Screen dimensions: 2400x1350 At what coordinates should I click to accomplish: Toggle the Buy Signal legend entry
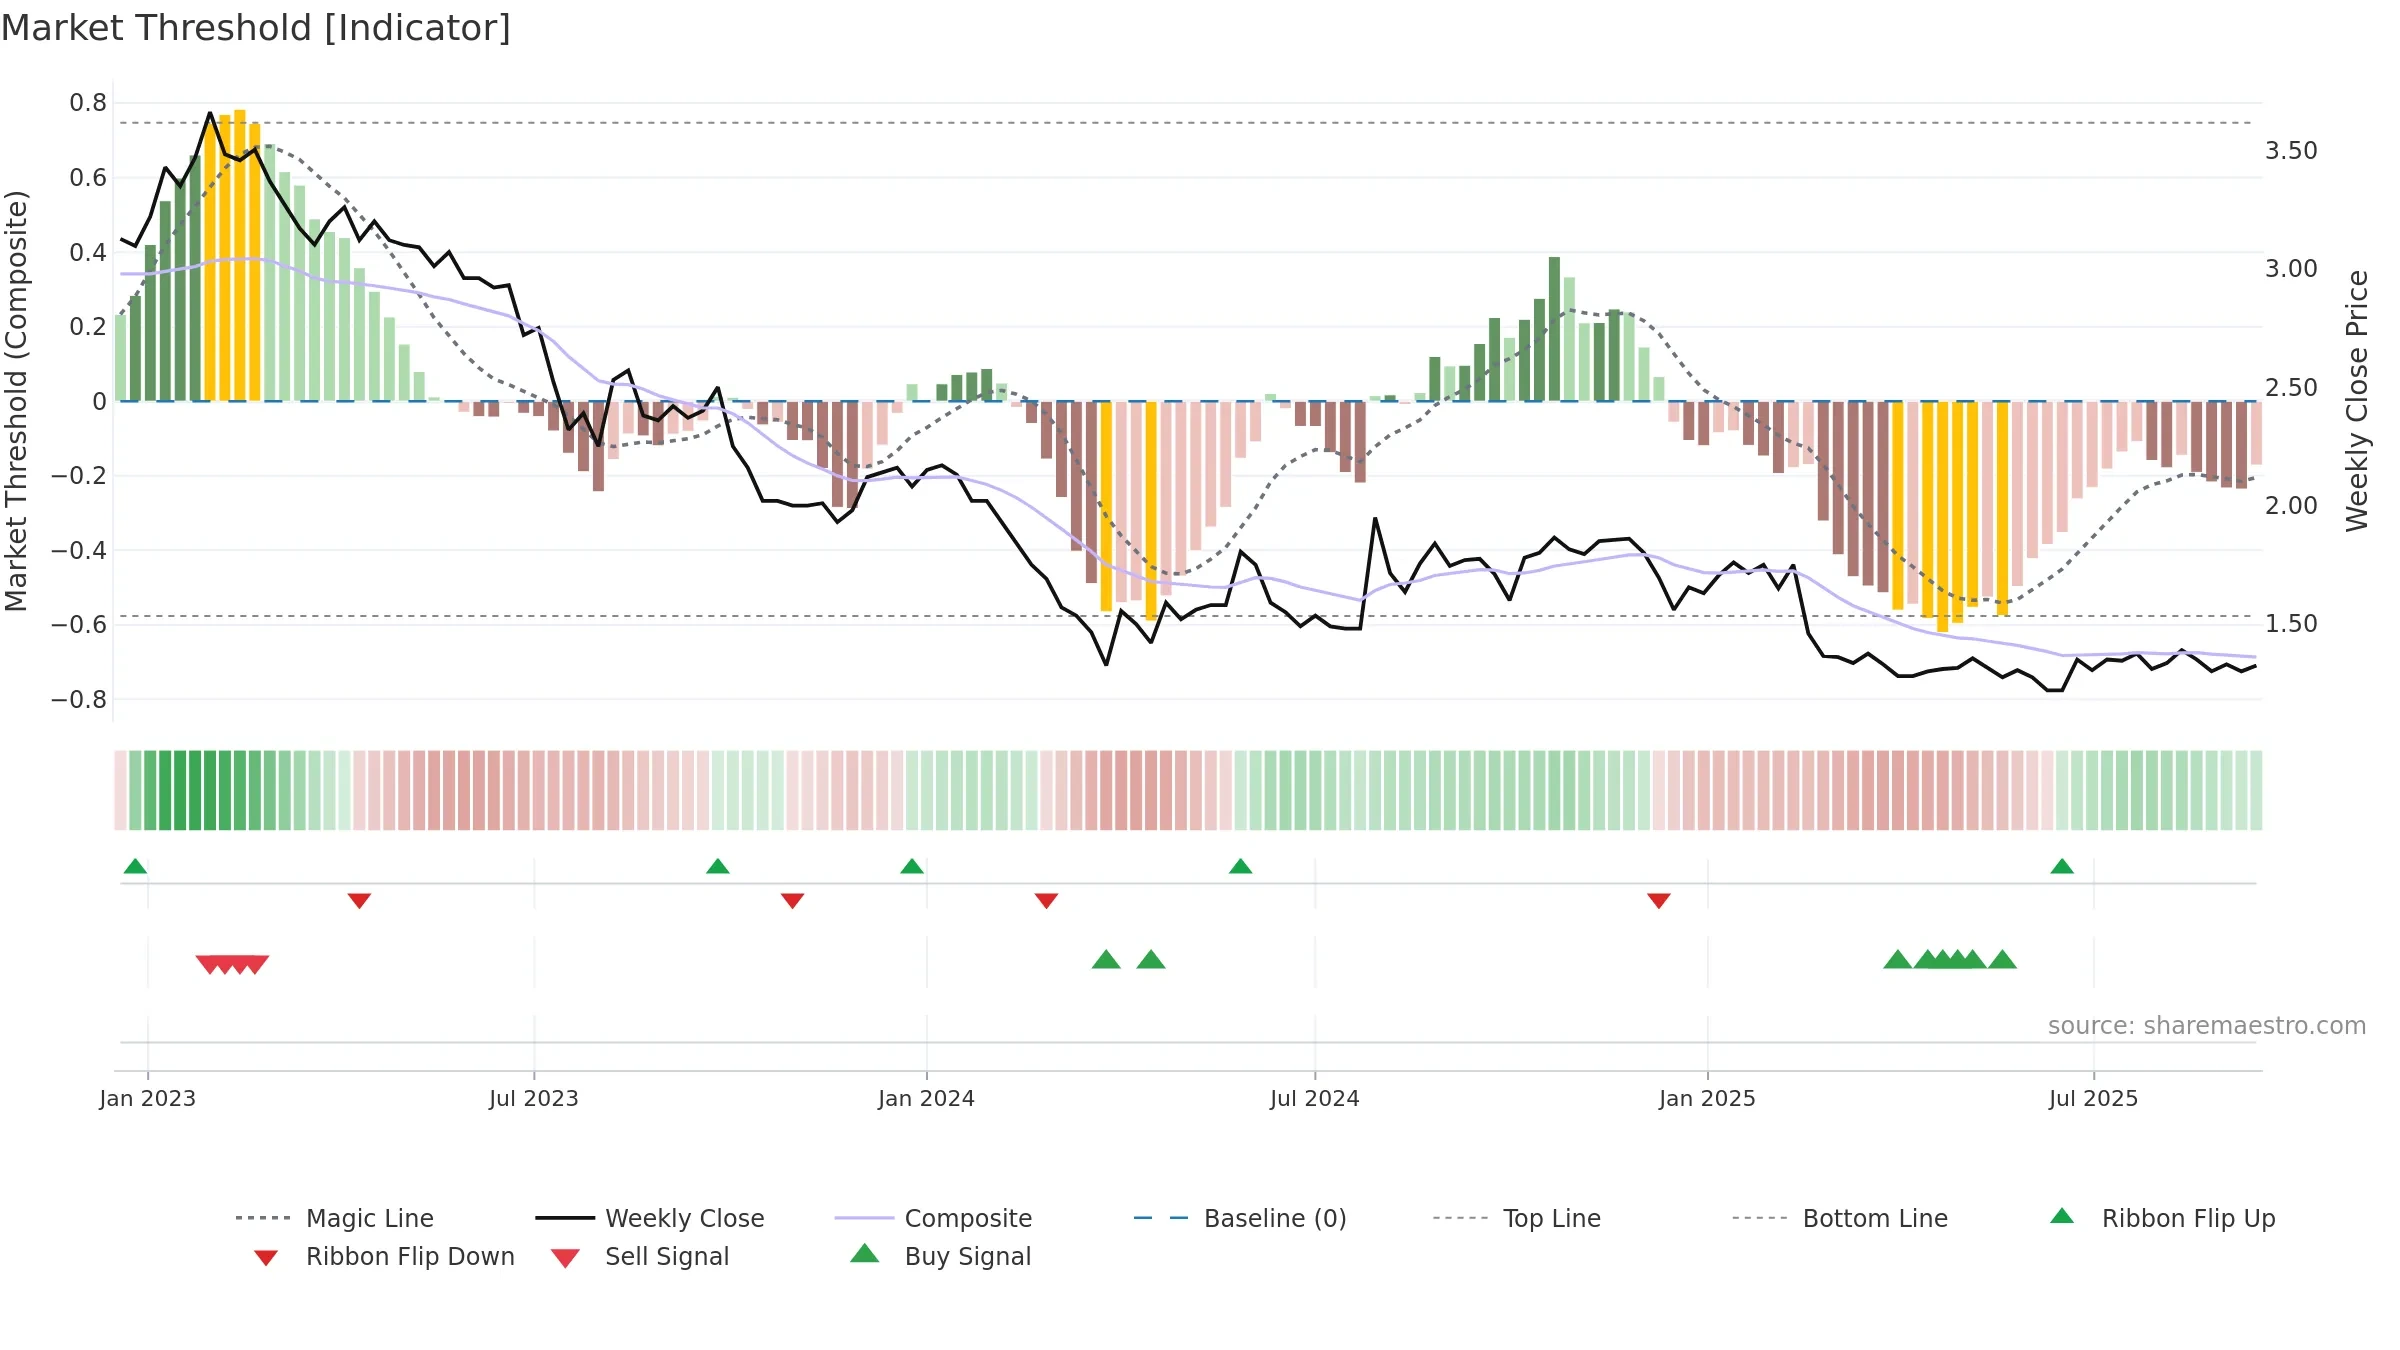coord(940,1256)
